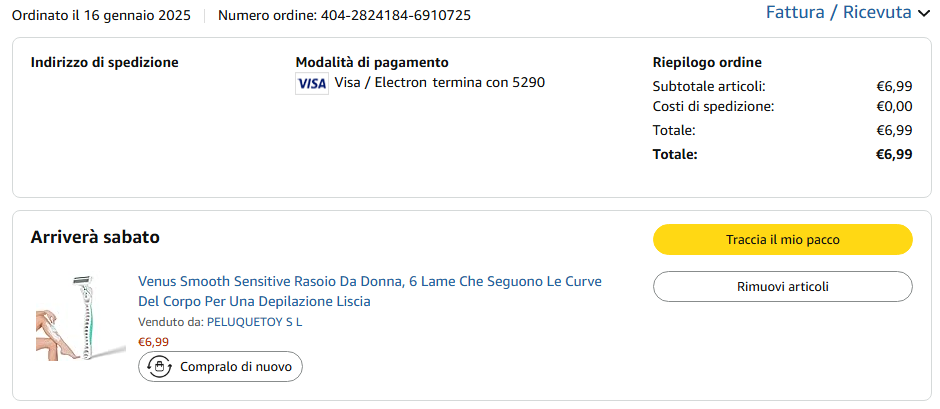Click the bold Totale order amount
The height and width of the screenshot is (409, 940).
pos(894,154)
